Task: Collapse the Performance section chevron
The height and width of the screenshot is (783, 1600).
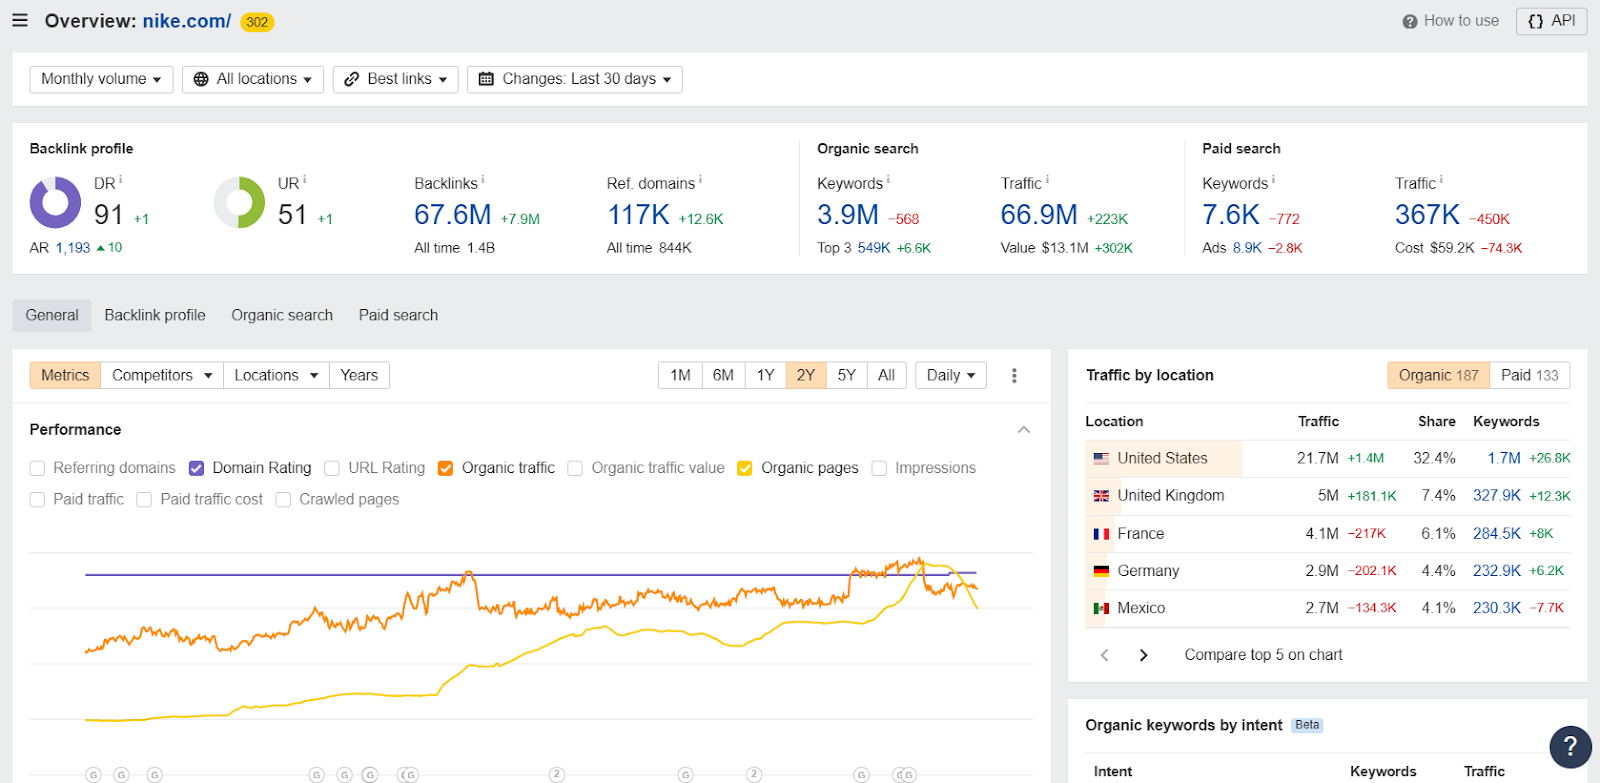Action: (1023, 430)
